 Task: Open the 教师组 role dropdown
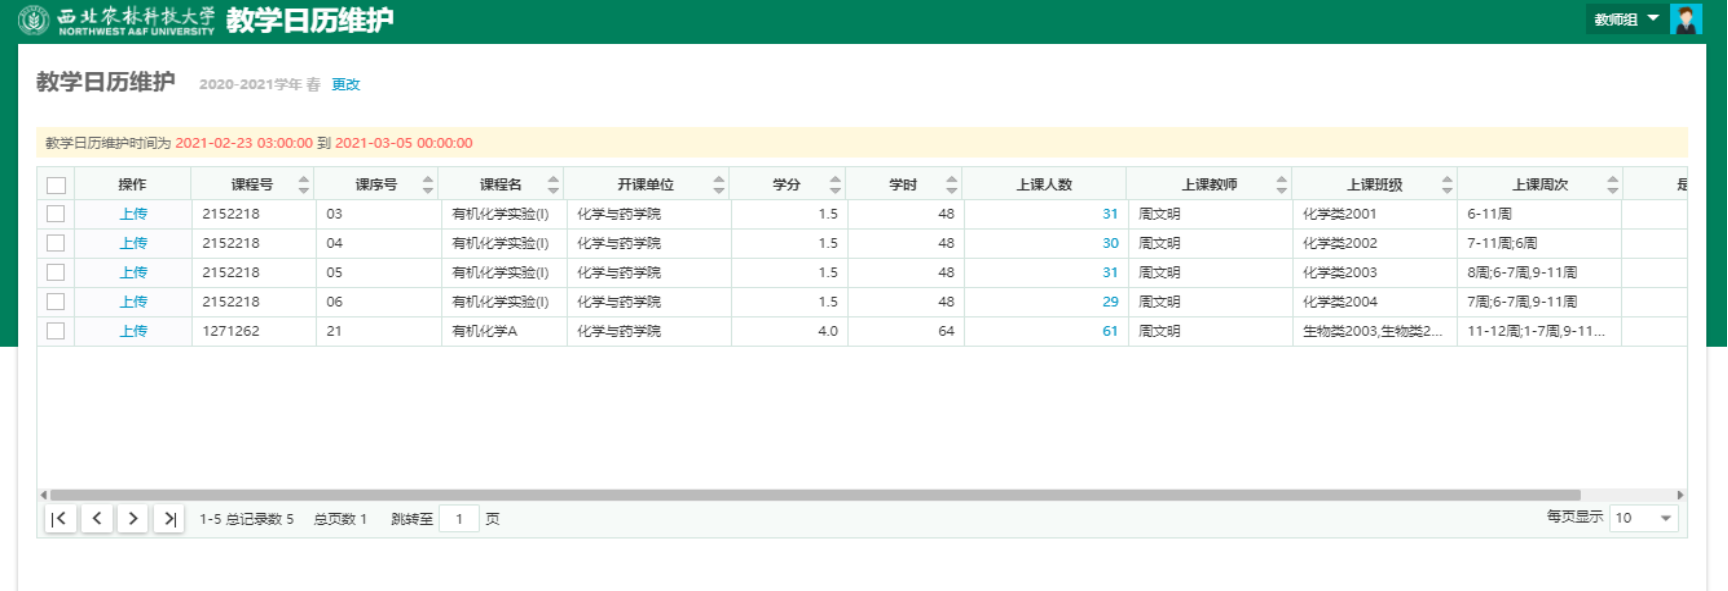coord(1626,19)
